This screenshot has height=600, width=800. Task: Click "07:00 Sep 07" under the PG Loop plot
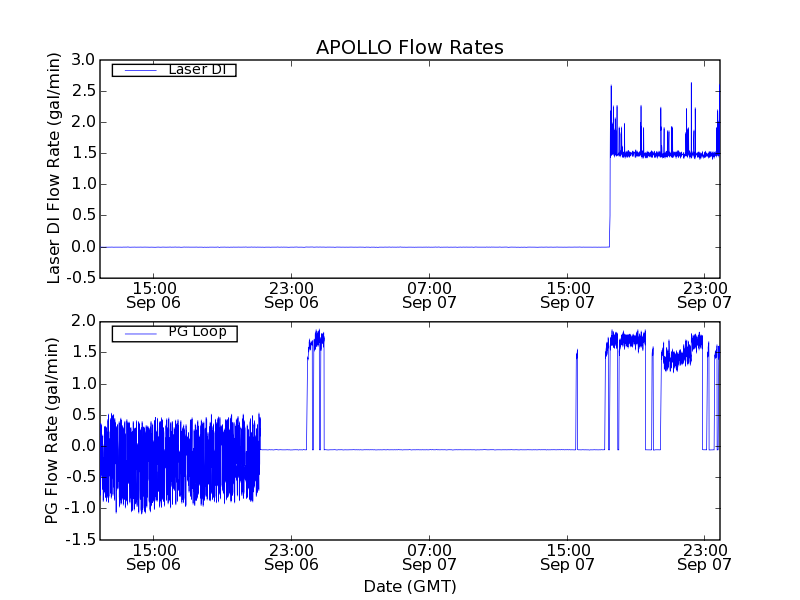pos(429,558)
